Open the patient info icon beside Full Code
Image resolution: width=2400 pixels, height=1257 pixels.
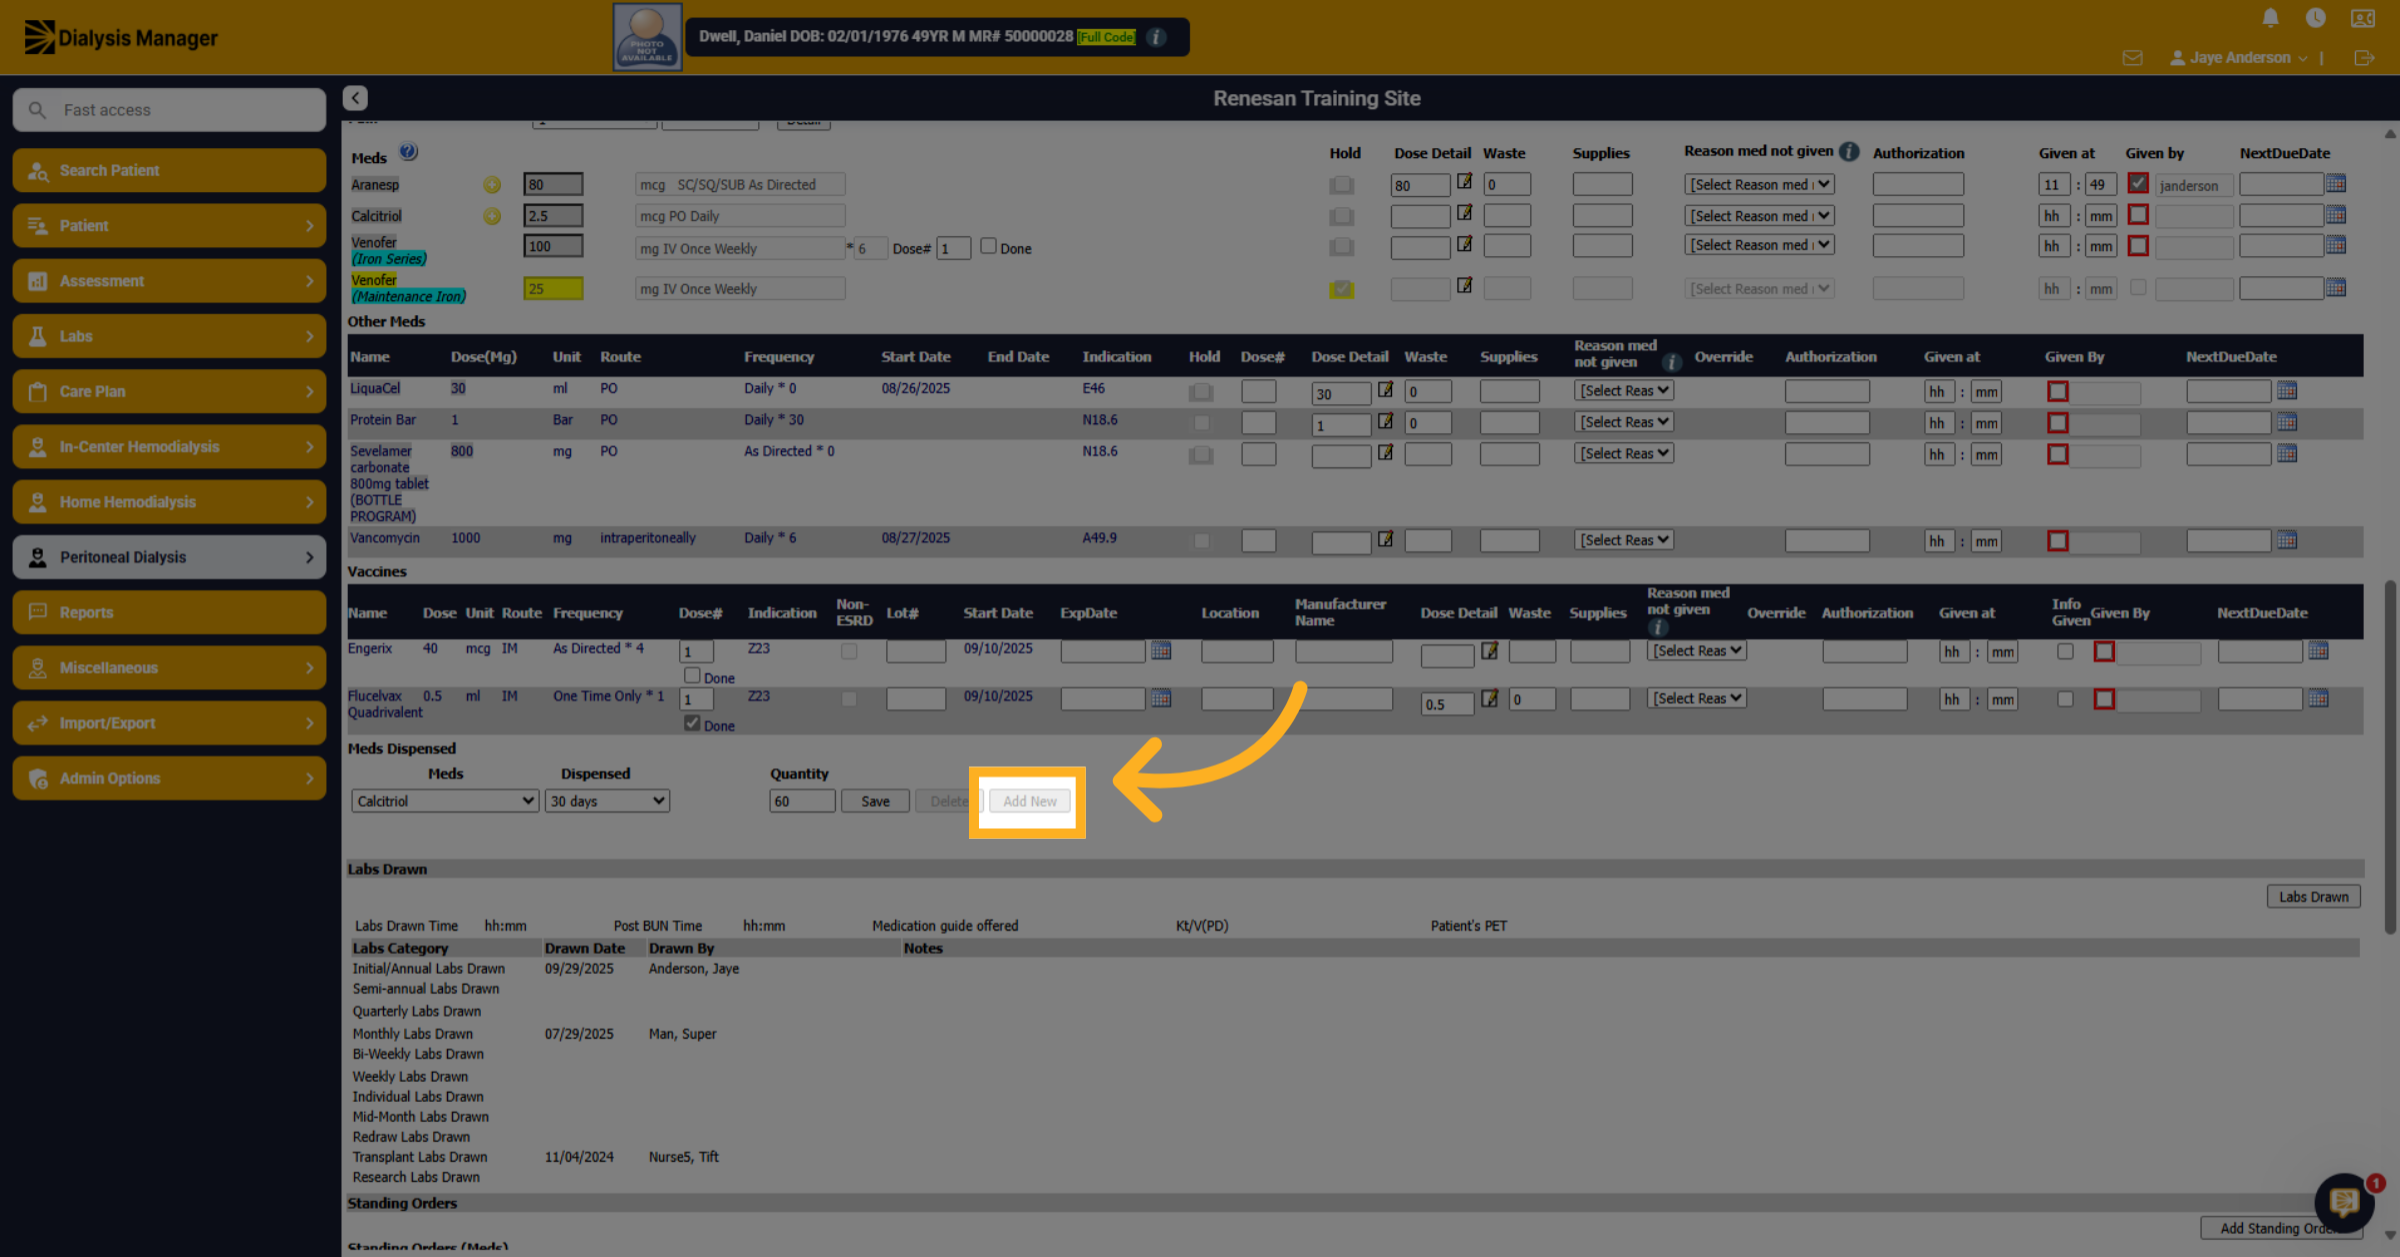pyautogui.click(x=1156, y=37)
